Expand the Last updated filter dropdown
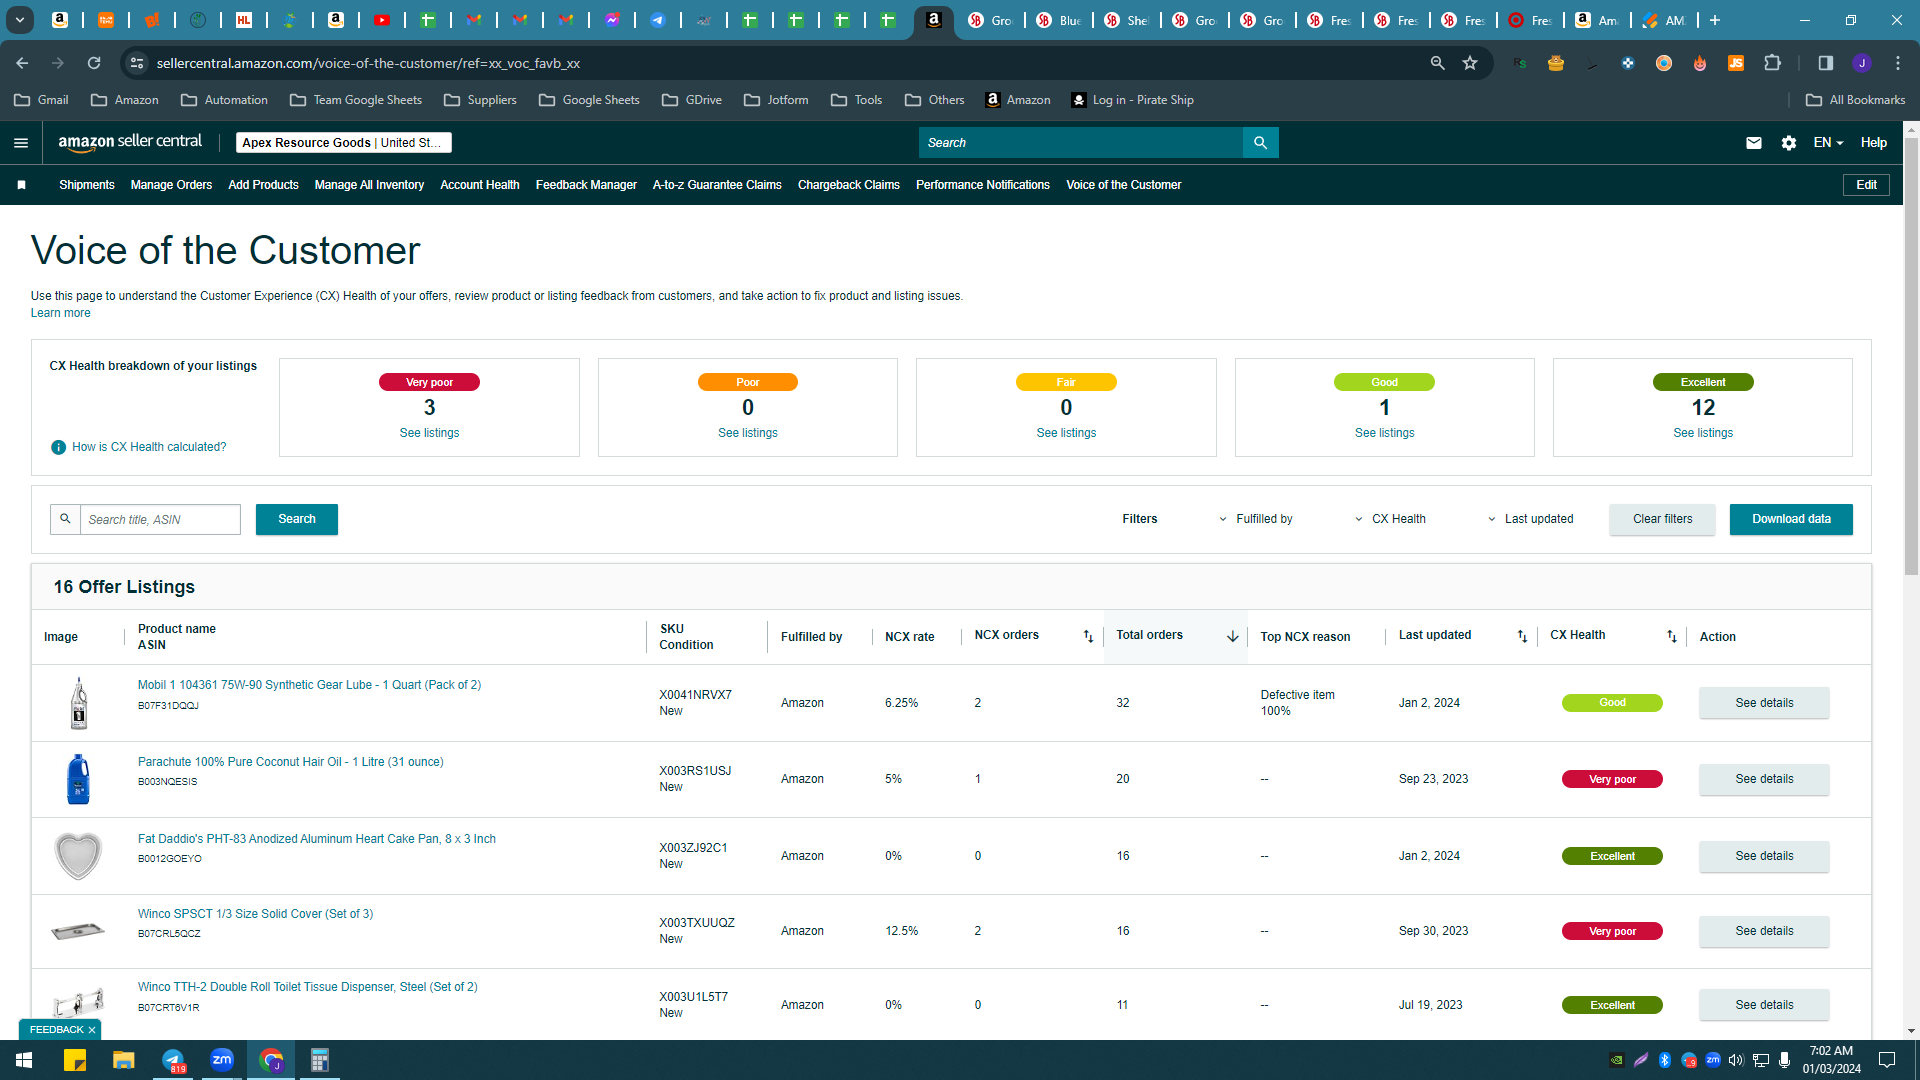 coord(1530,519)
